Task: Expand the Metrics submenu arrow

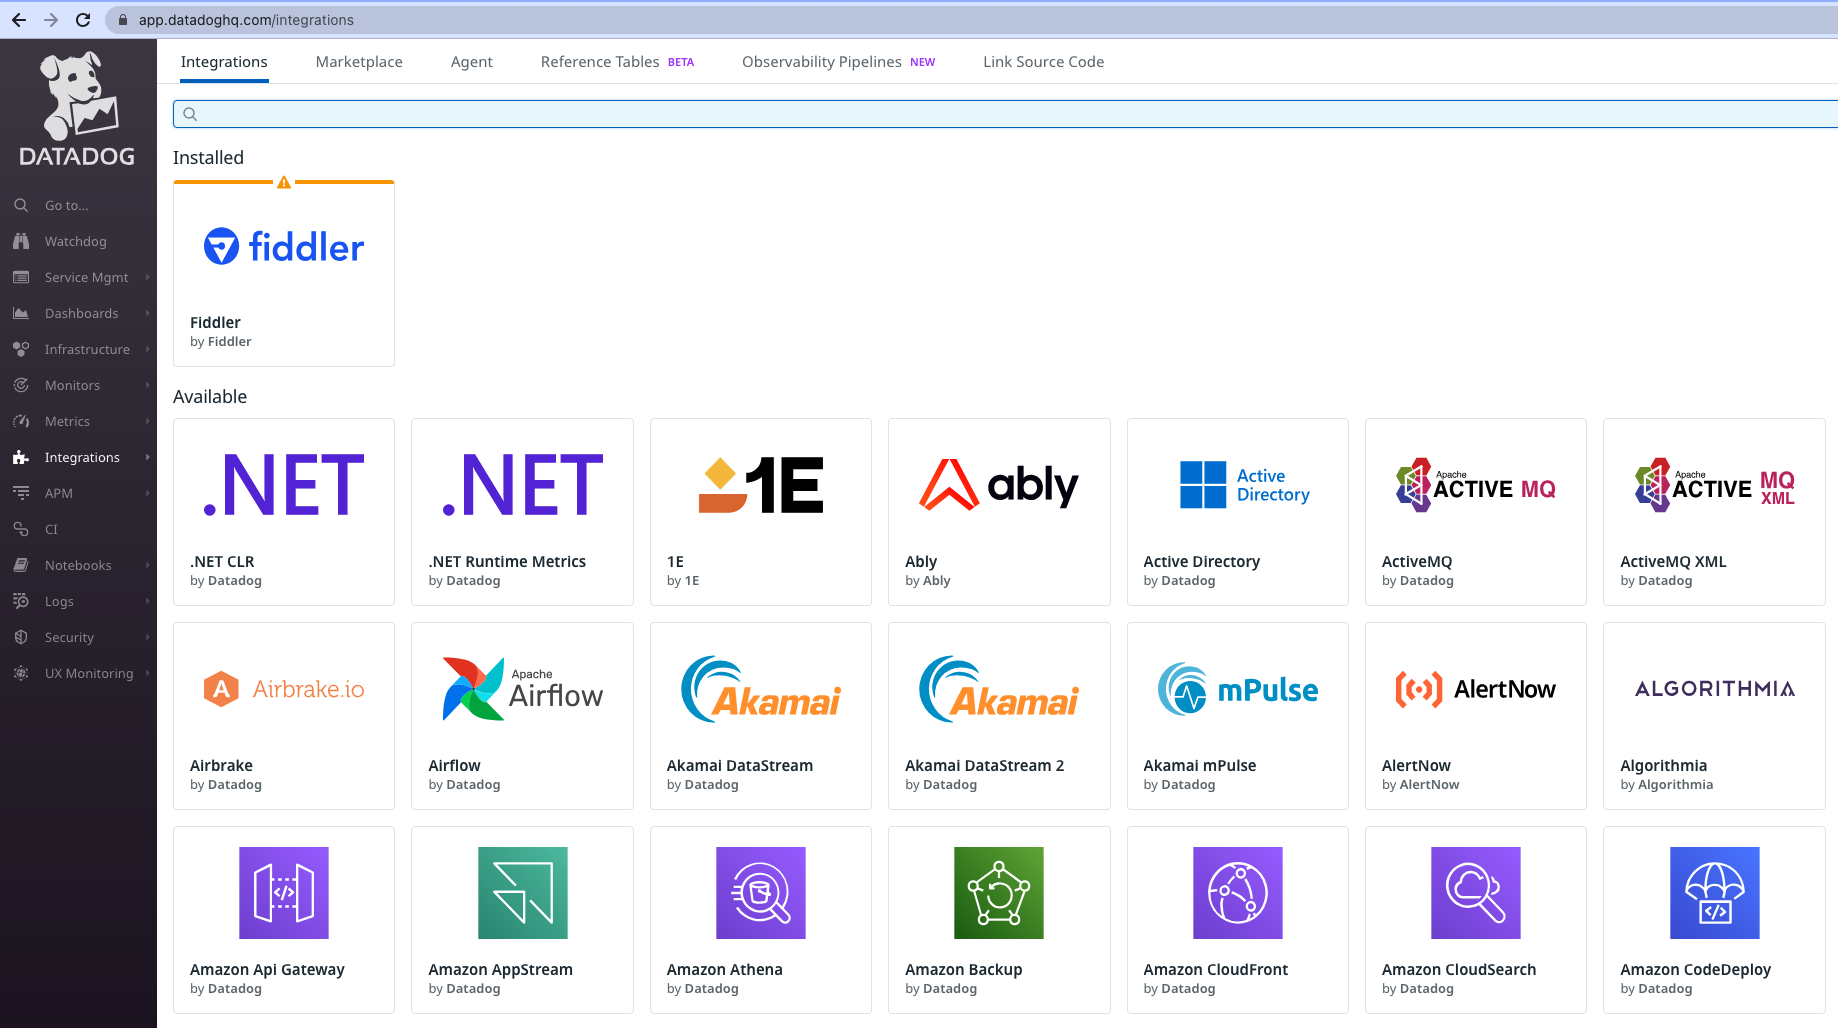Action: point(147,421)
